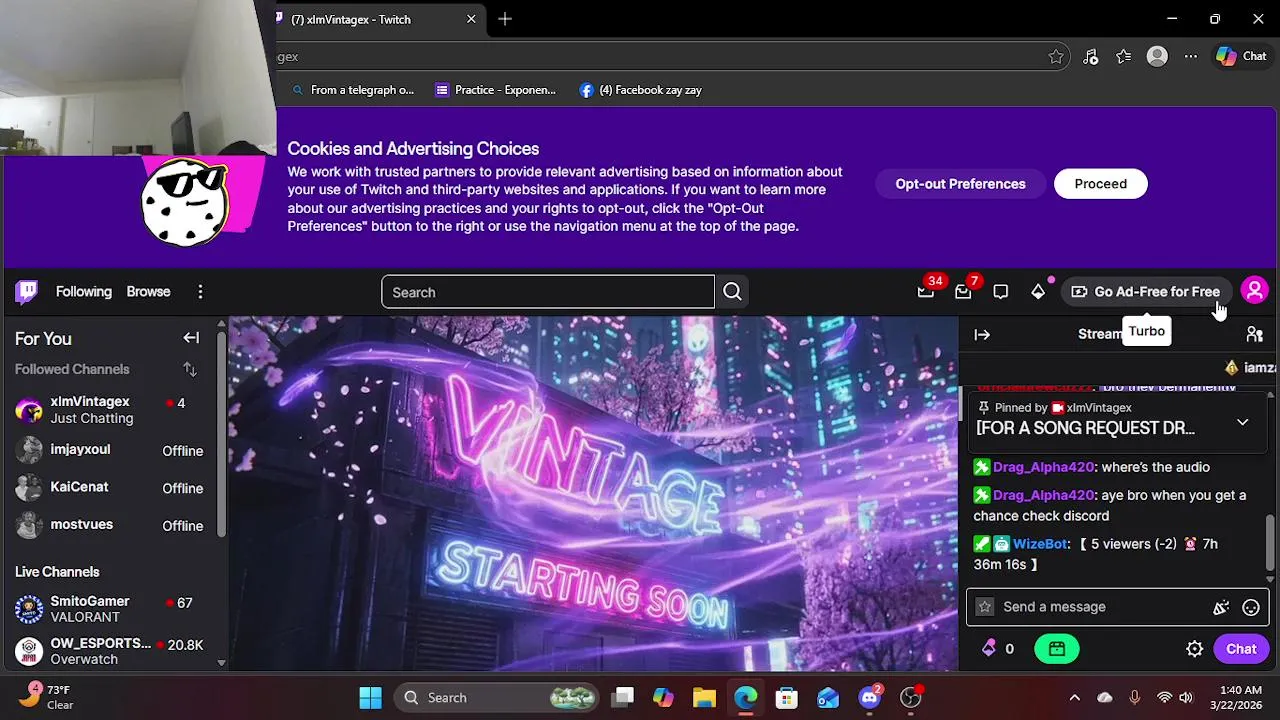The height and width of the screenshot is (720, 1280).
Task: Collapse the stream chat panel arrow
Action: tap(982, 335)
